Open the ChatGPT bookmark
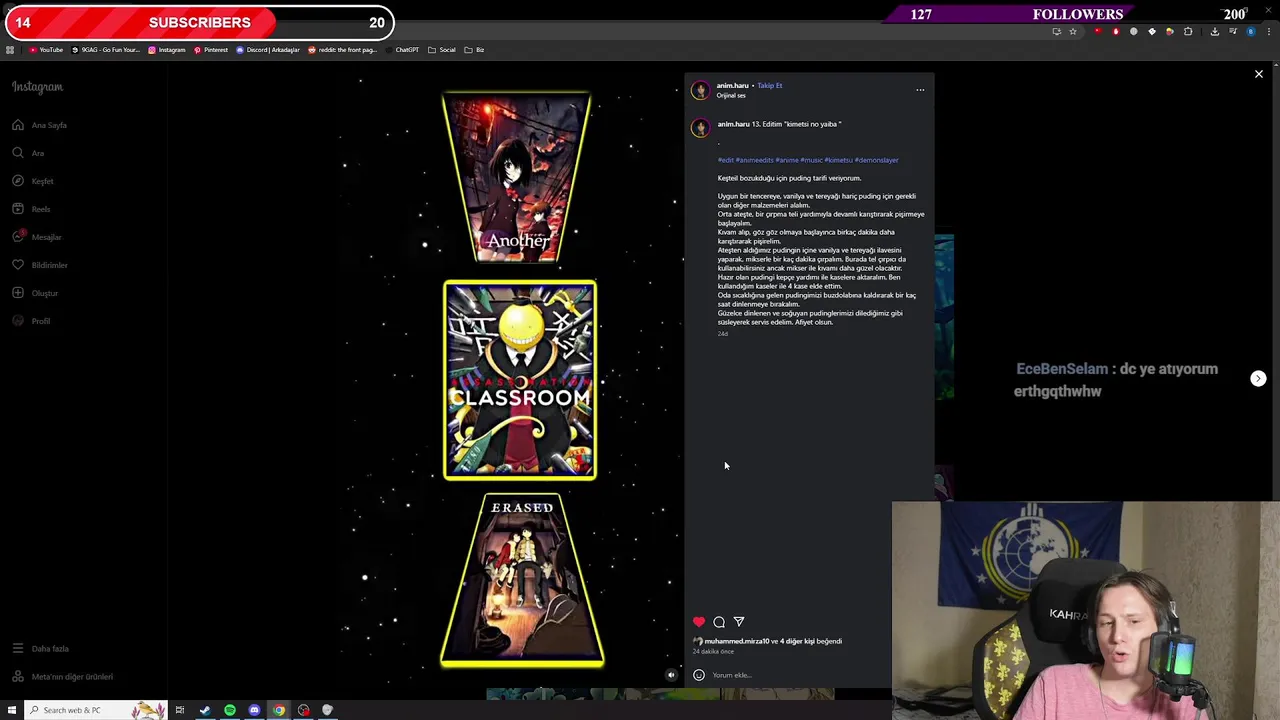This screenshot has width=1280, height=720. pos(402,50)
